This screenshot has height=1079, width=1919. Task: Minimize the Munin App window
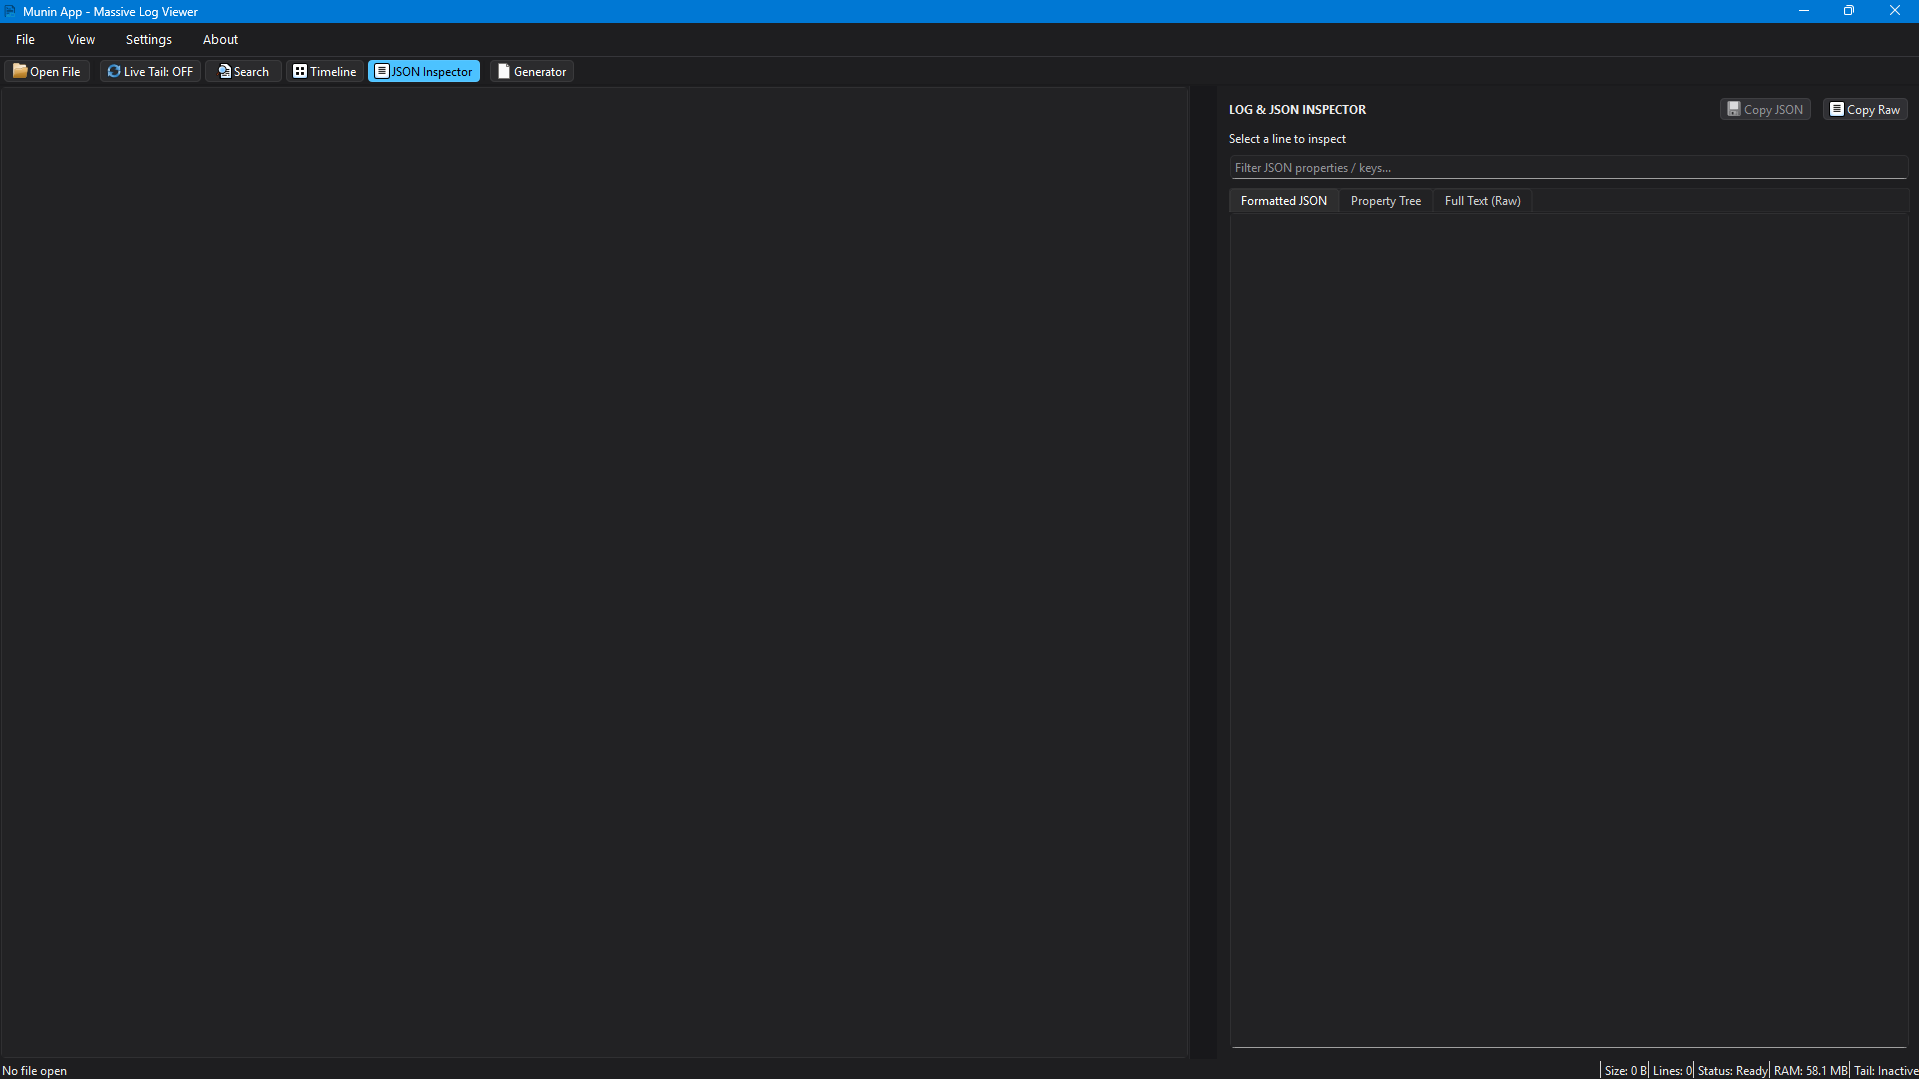[x=1804, y=11]
